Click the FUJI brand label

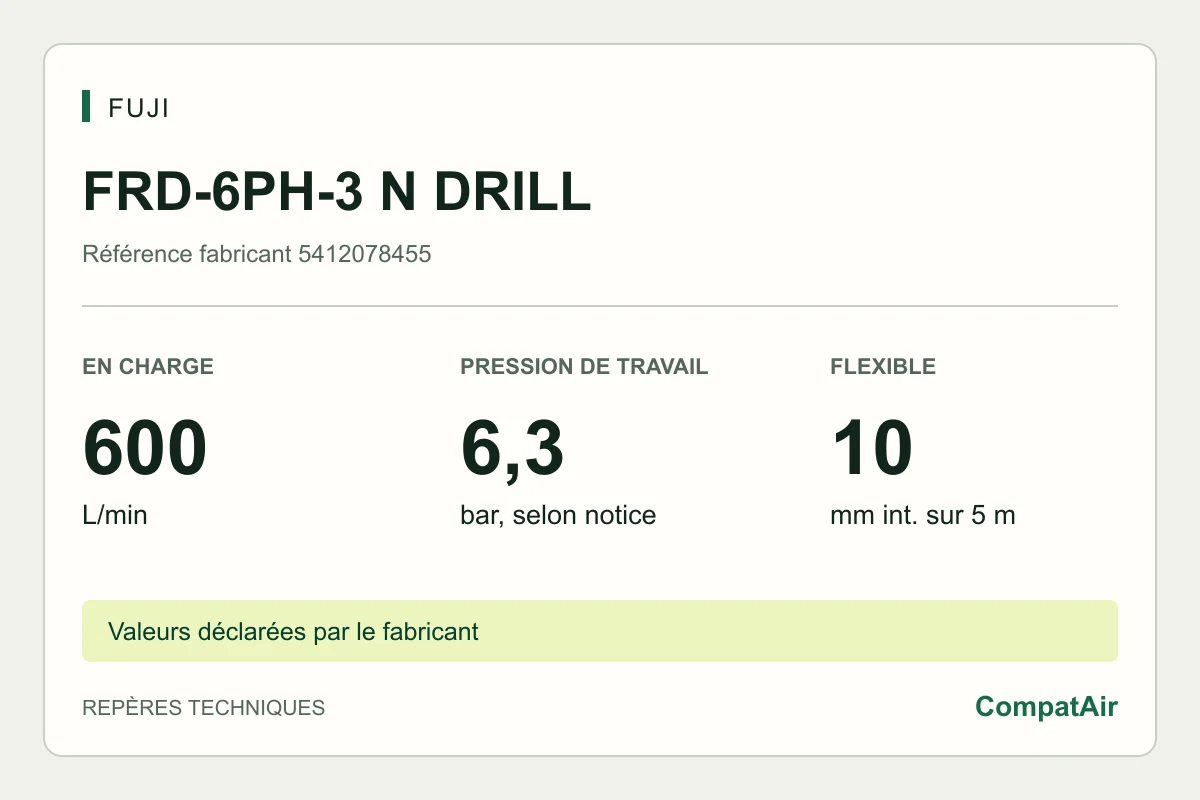(138, 107)
